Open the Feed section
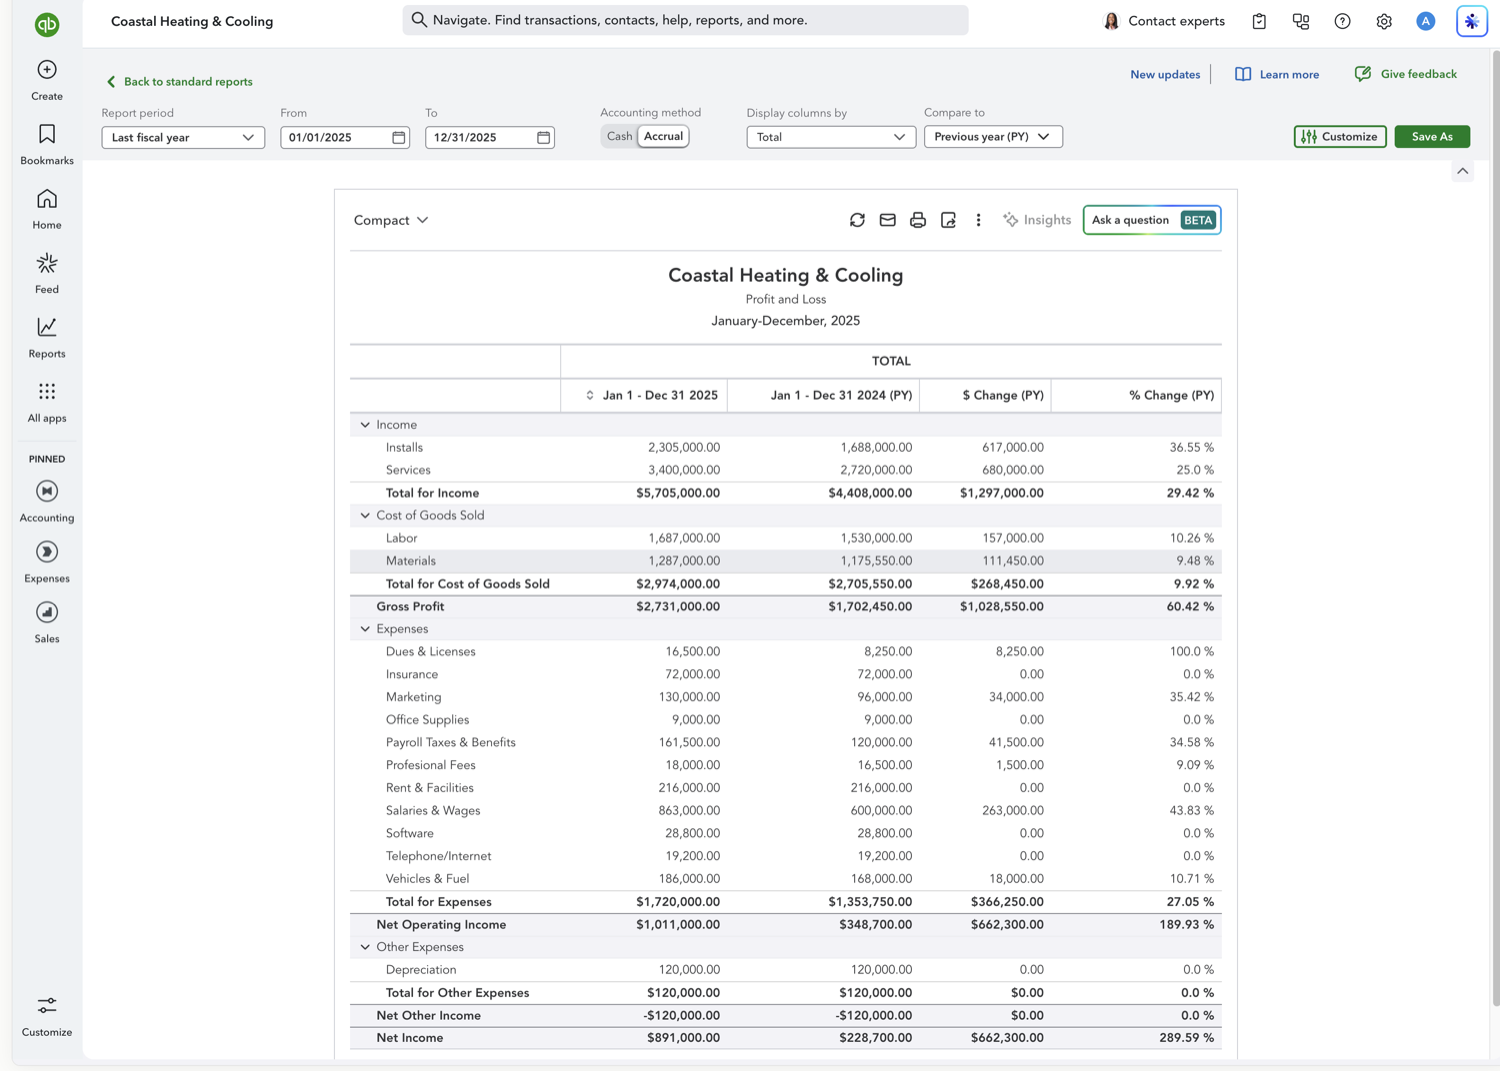Screen dimensions: 1500x1071 47,274
